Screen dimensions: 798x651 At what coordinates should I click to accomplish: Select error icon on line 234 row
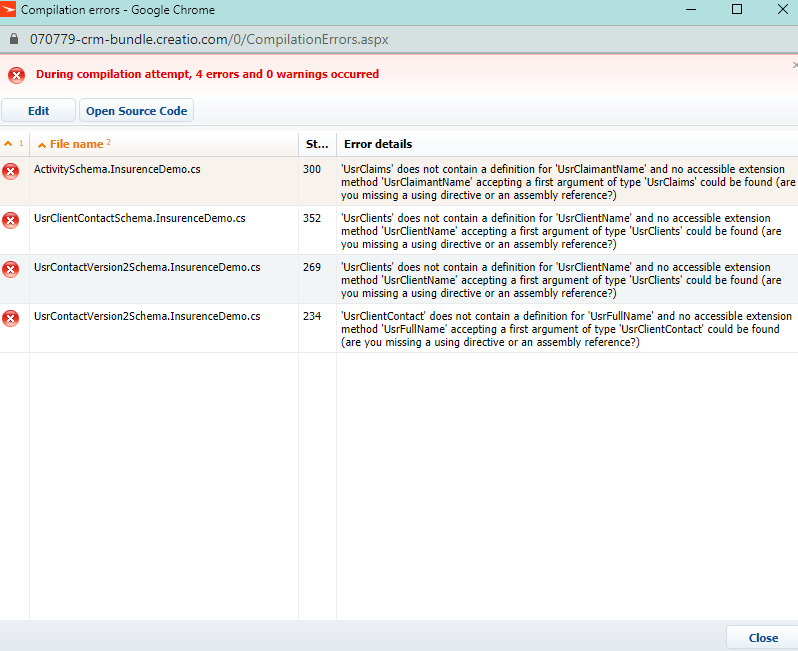click(x=11, y=318)
